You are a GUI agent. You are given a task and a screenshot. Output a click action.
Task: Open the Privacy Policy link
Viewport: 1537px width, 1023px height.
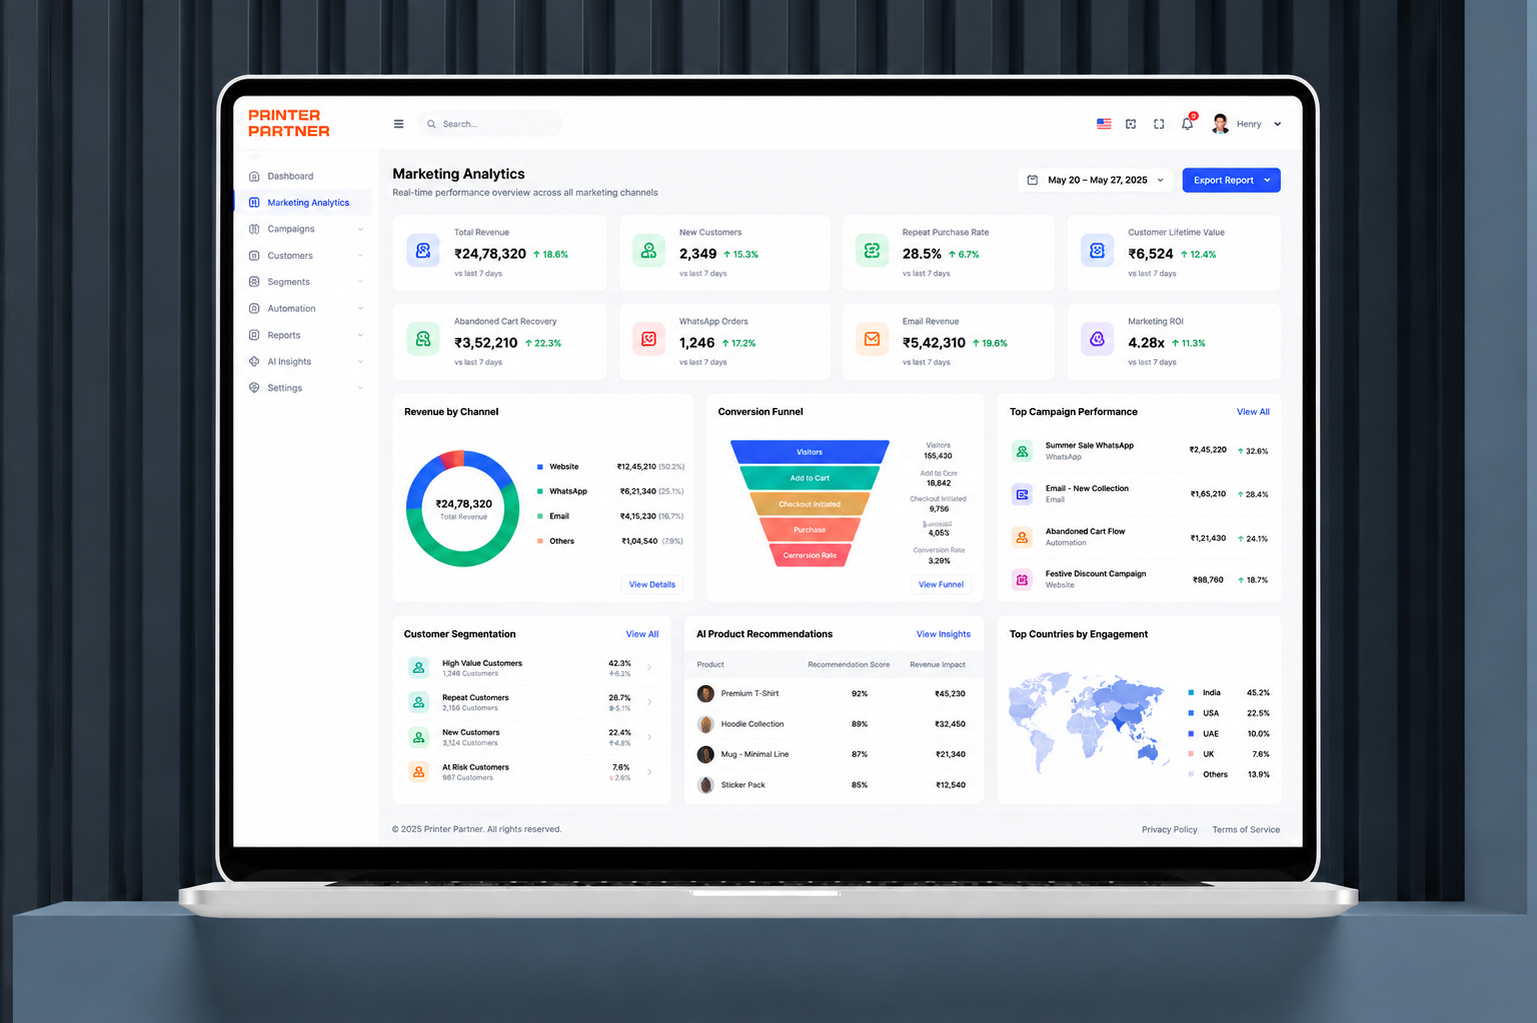1169,830
